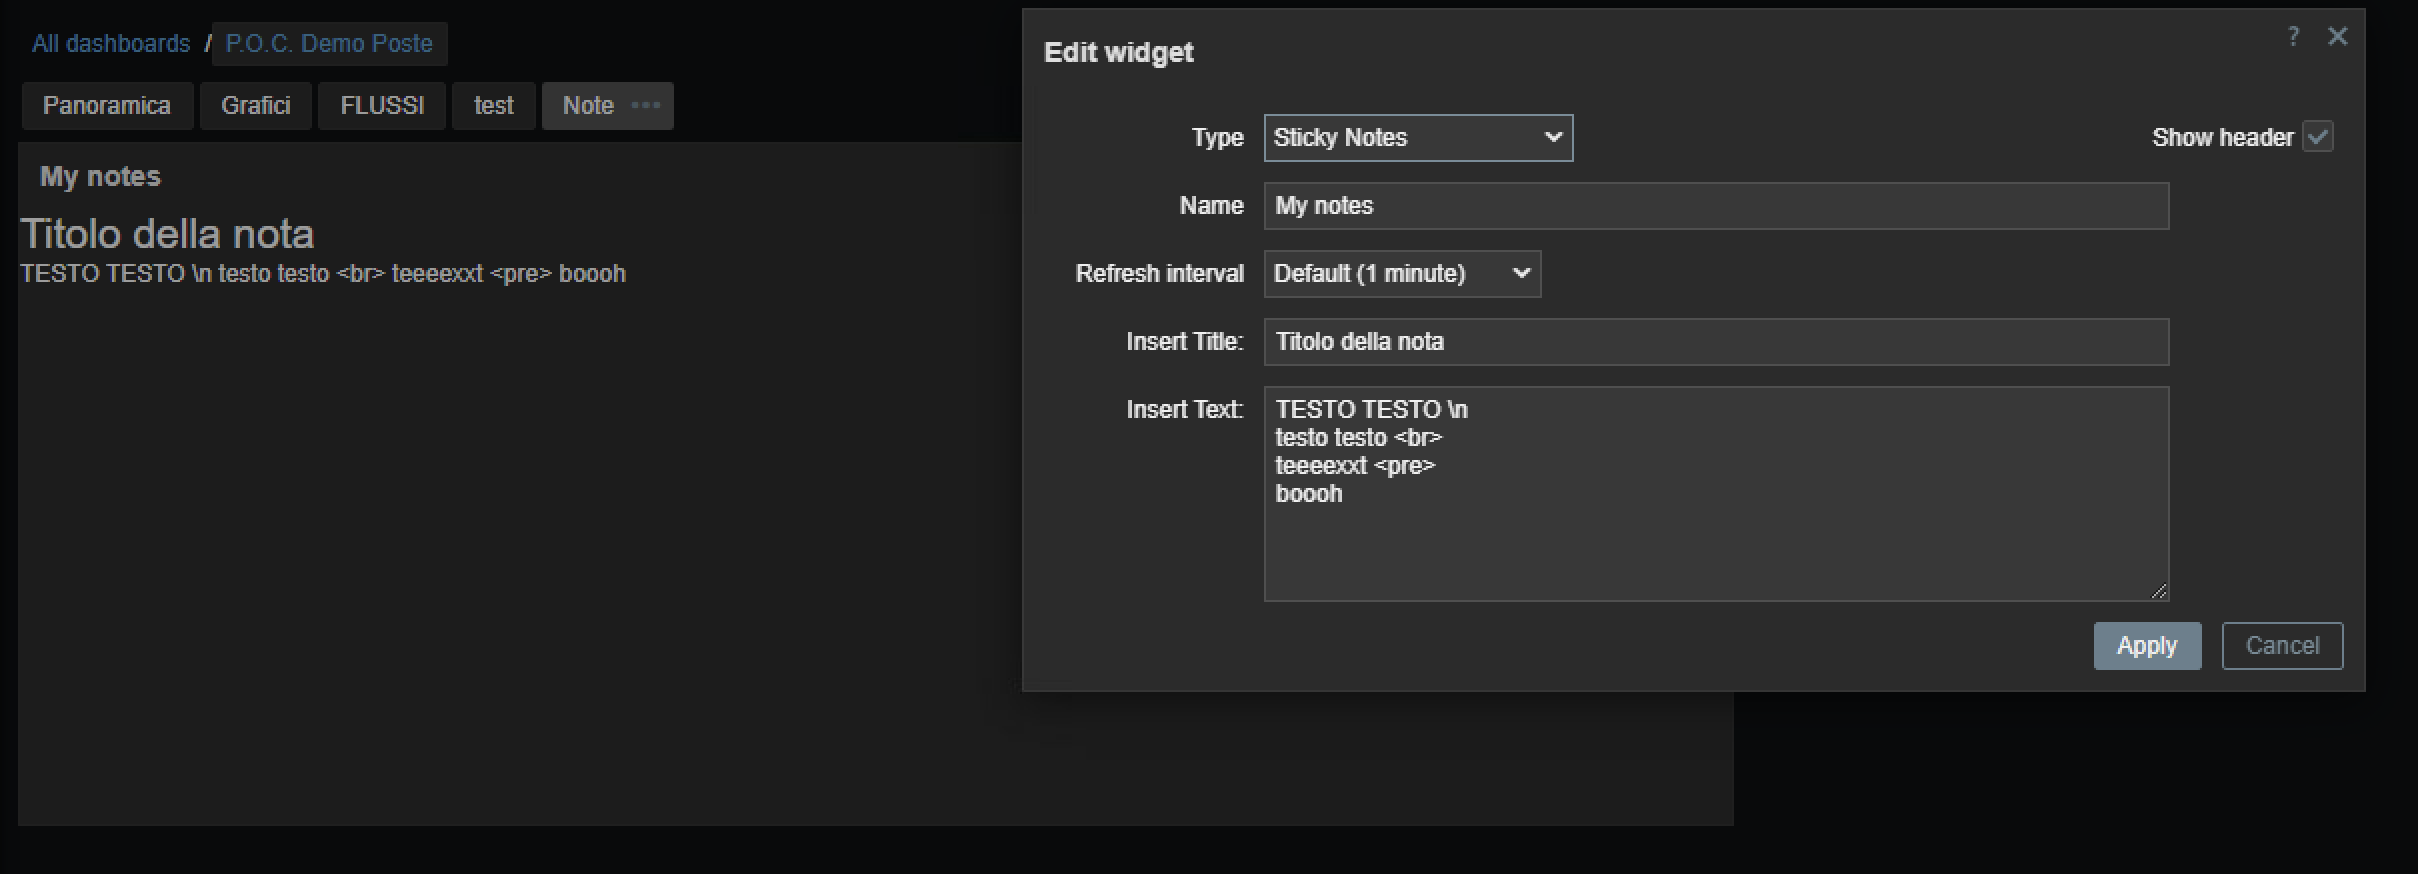Focus the Insert Title field
Screen dimensions: 2418x874
point(1715,342)
